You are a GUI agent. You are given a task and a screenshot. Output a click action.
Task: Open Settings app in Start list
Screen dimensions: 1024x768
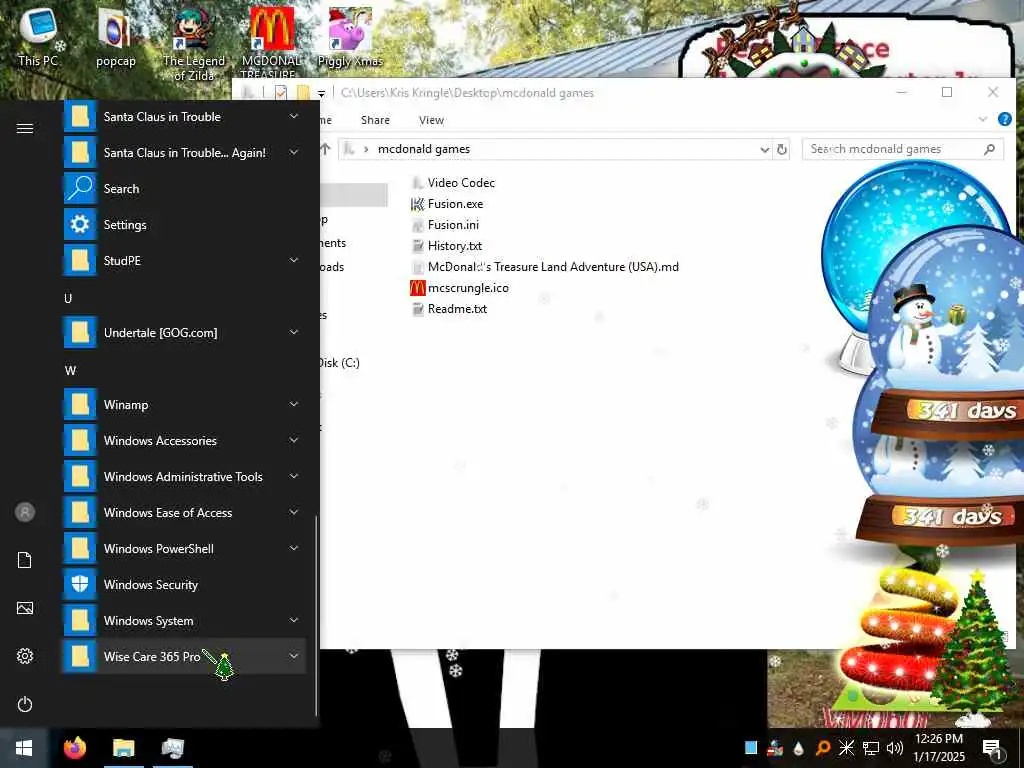tap(184, 225)
